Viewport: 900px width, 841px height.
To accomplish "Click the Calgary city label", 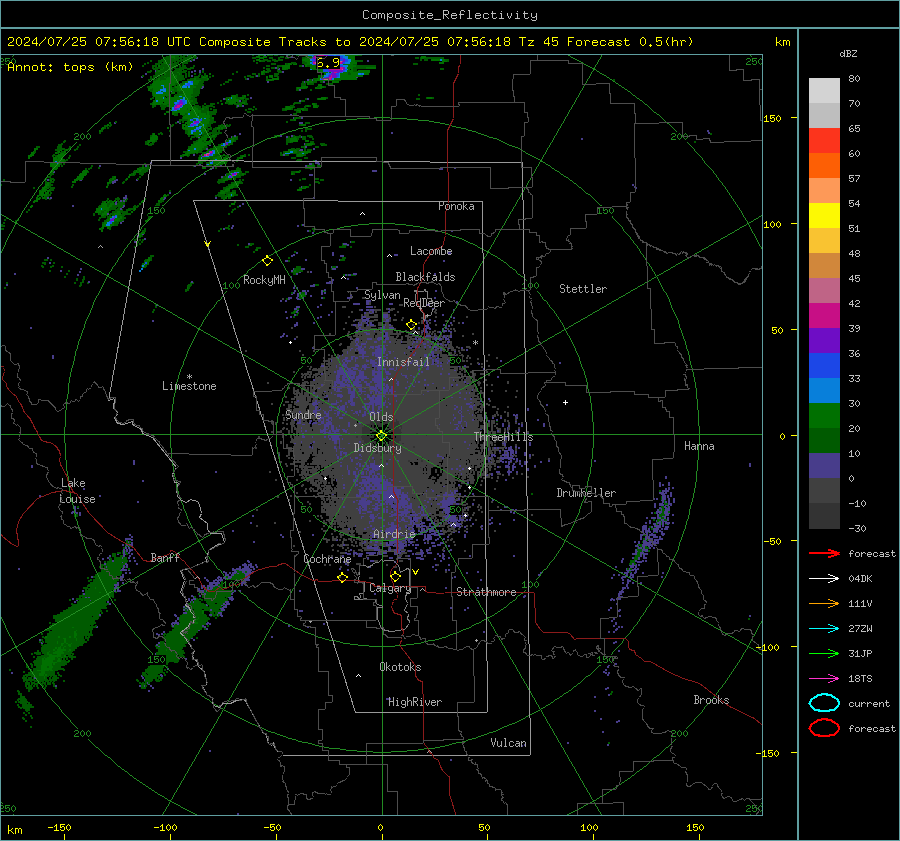I will coord(390,588).
